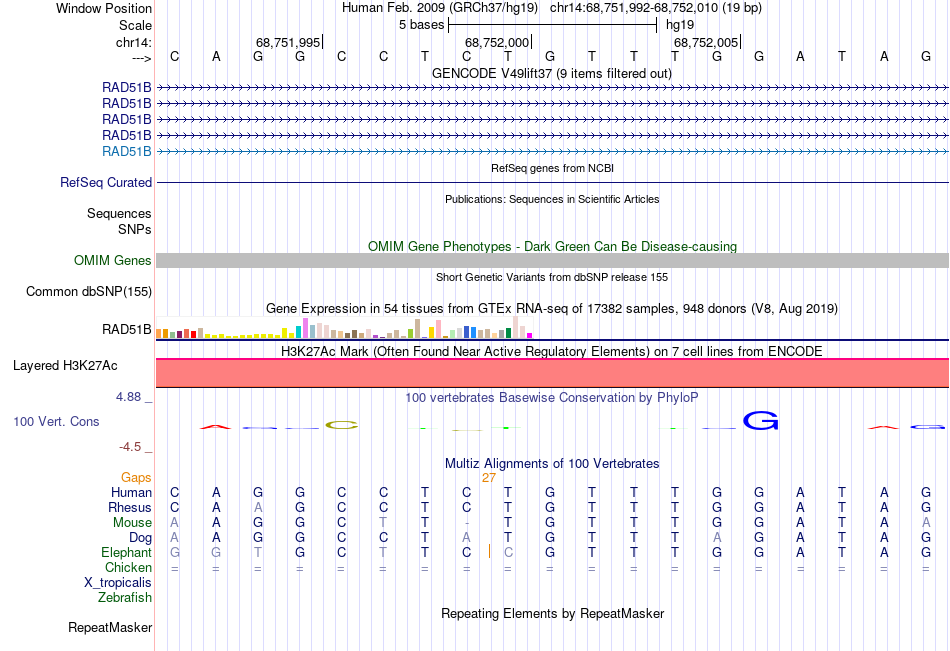Select the Mouse alignment row label
Screen dimensions: 950x651
(x=132, y=522)
